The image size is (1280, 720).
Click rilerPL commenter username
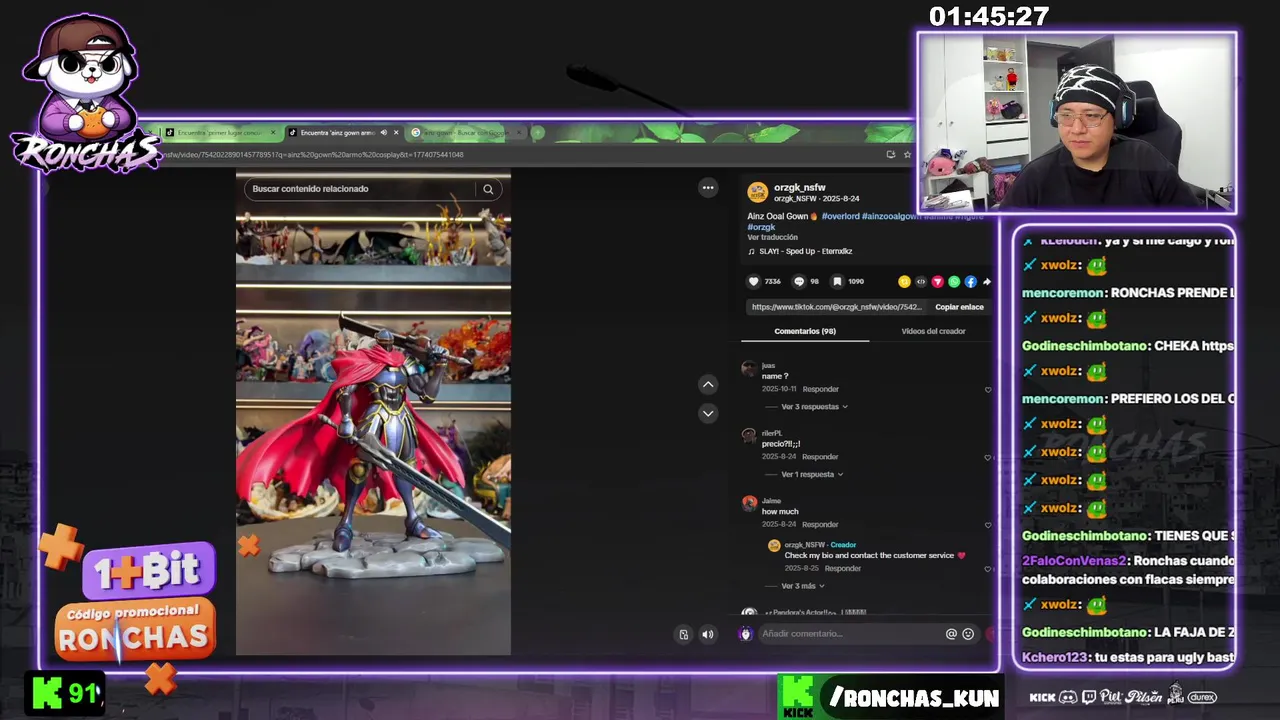coord(771,434)
